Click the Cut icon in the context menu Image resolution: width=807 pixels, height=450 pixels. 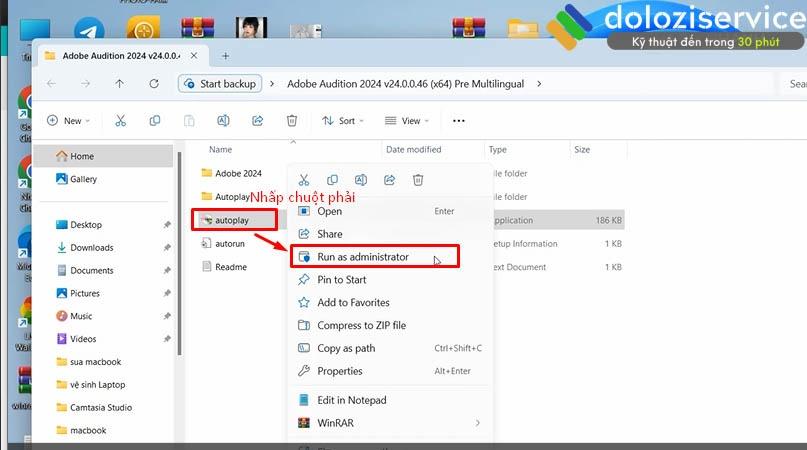(x=304, y=180)
